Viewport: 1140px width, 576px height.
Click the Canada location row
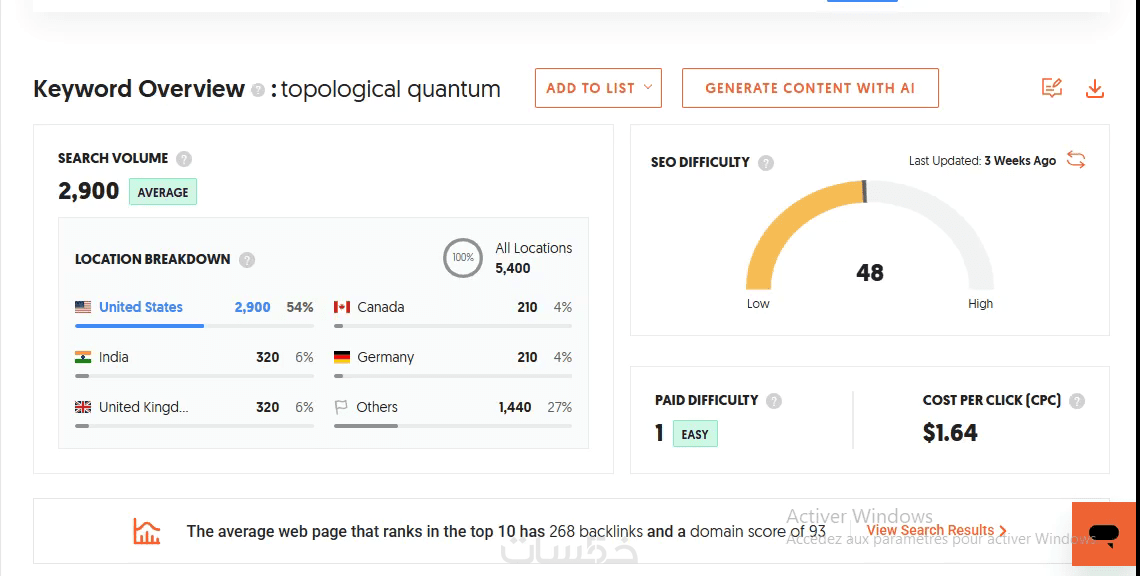pyautogui.click(x=452, y=308)
